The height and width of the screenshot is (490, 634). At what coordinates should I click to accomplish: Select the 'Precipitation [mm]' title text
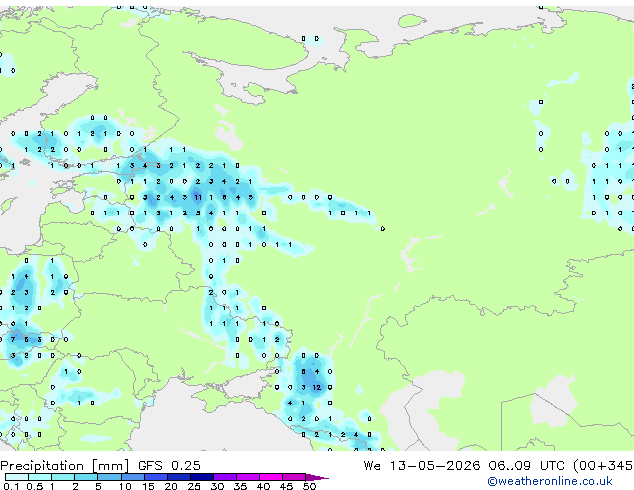coord(65,466)
